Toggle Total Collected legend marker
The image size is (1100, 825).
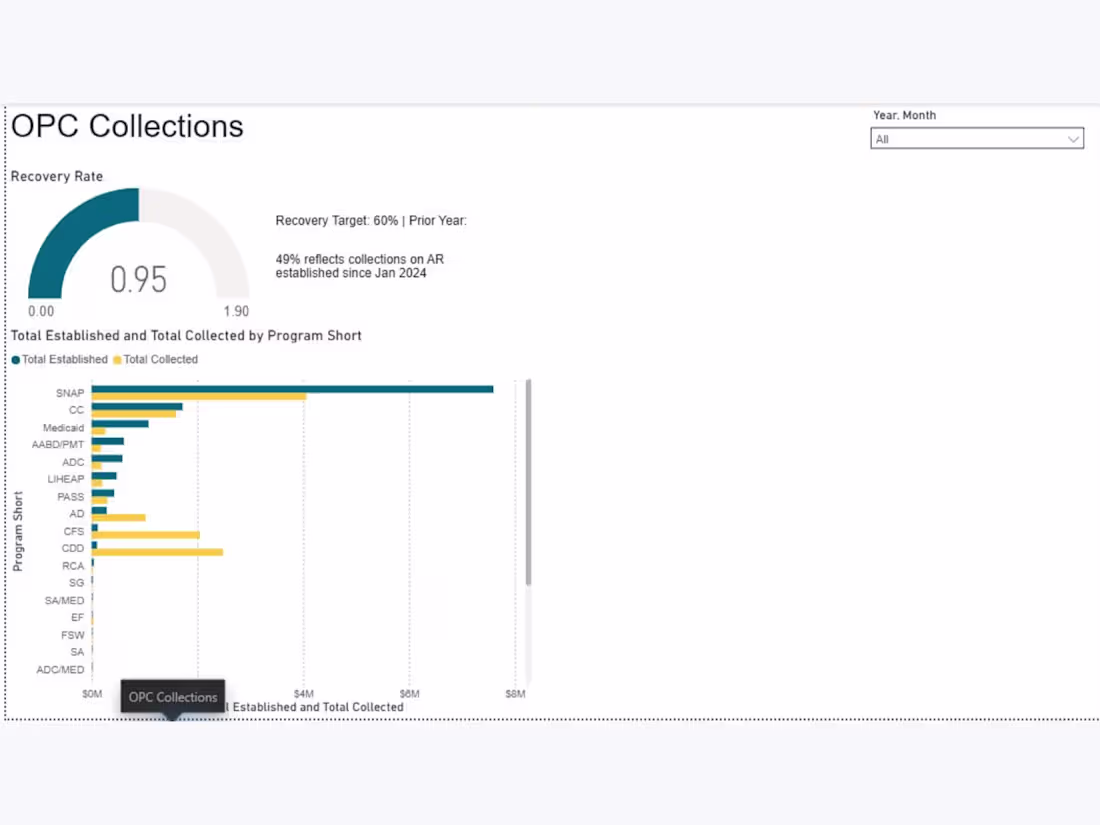[x=117, y=360]
